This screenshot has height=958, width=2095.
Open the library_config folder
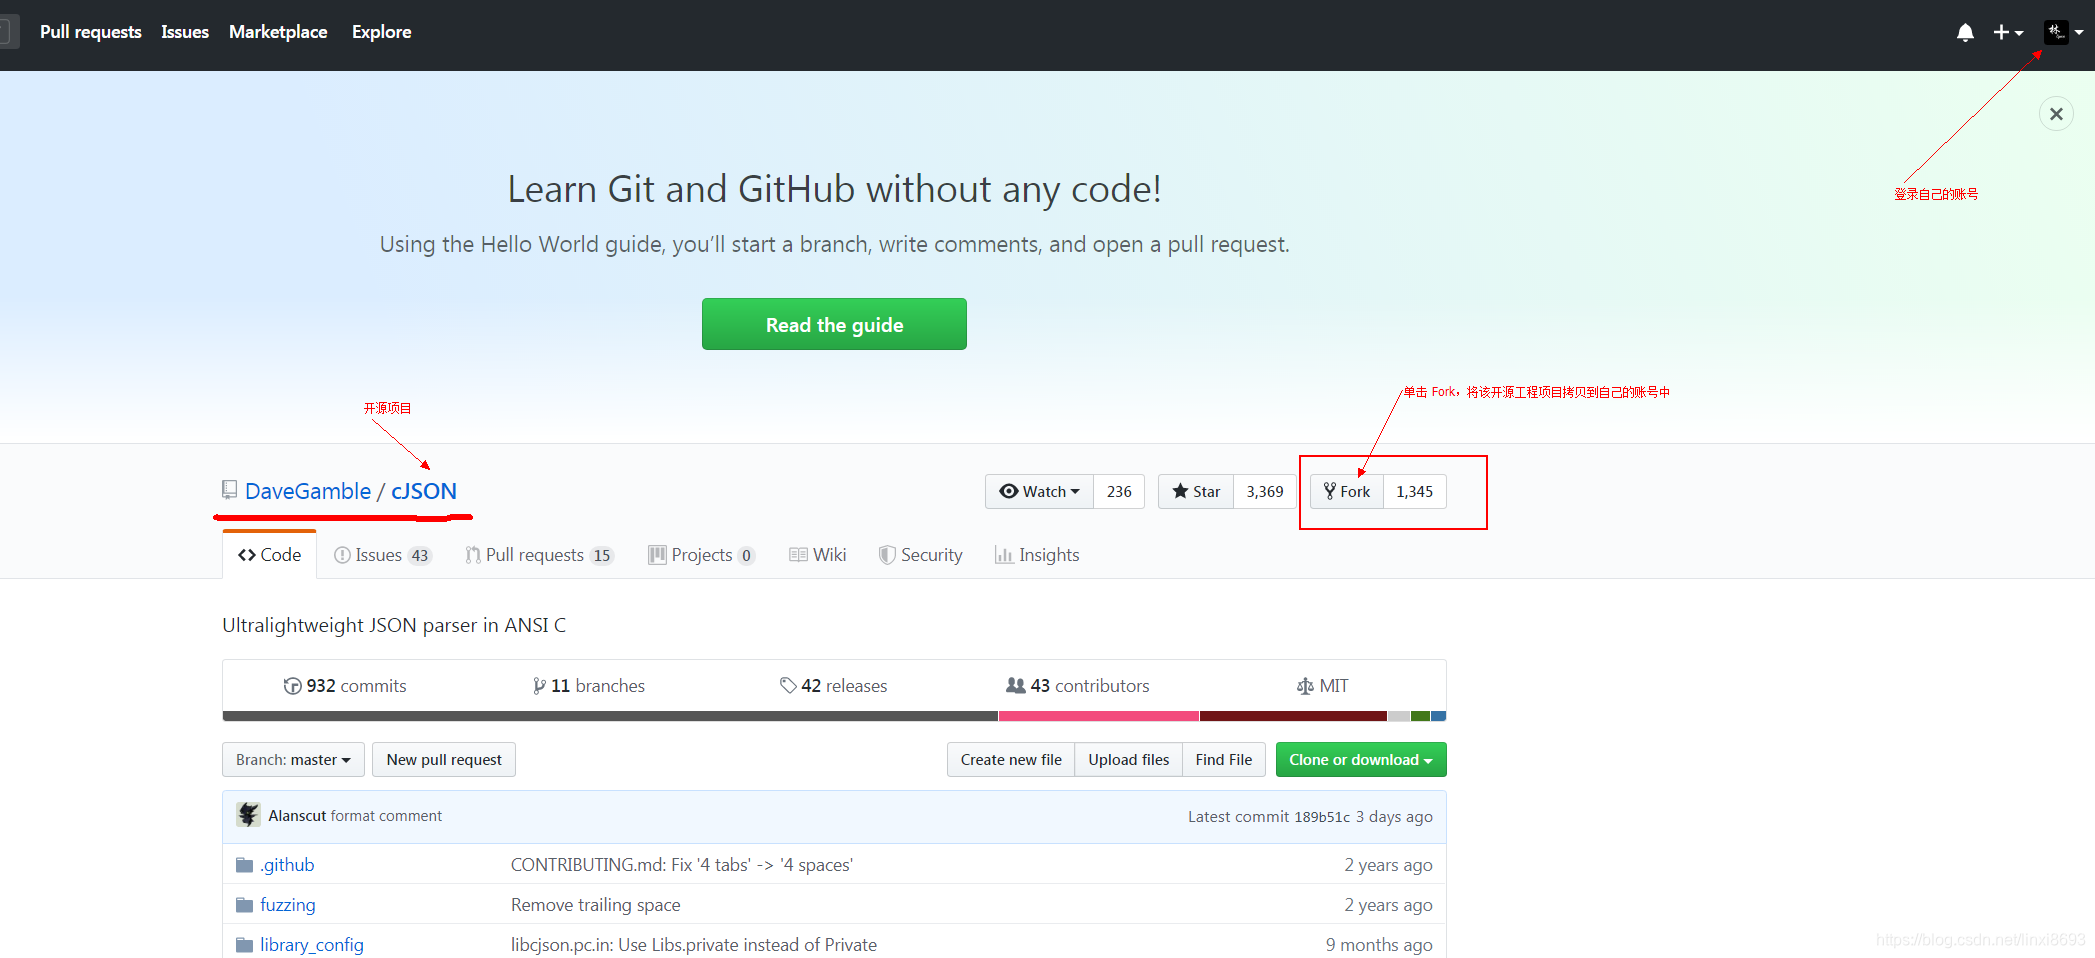(x=312, y=944)
